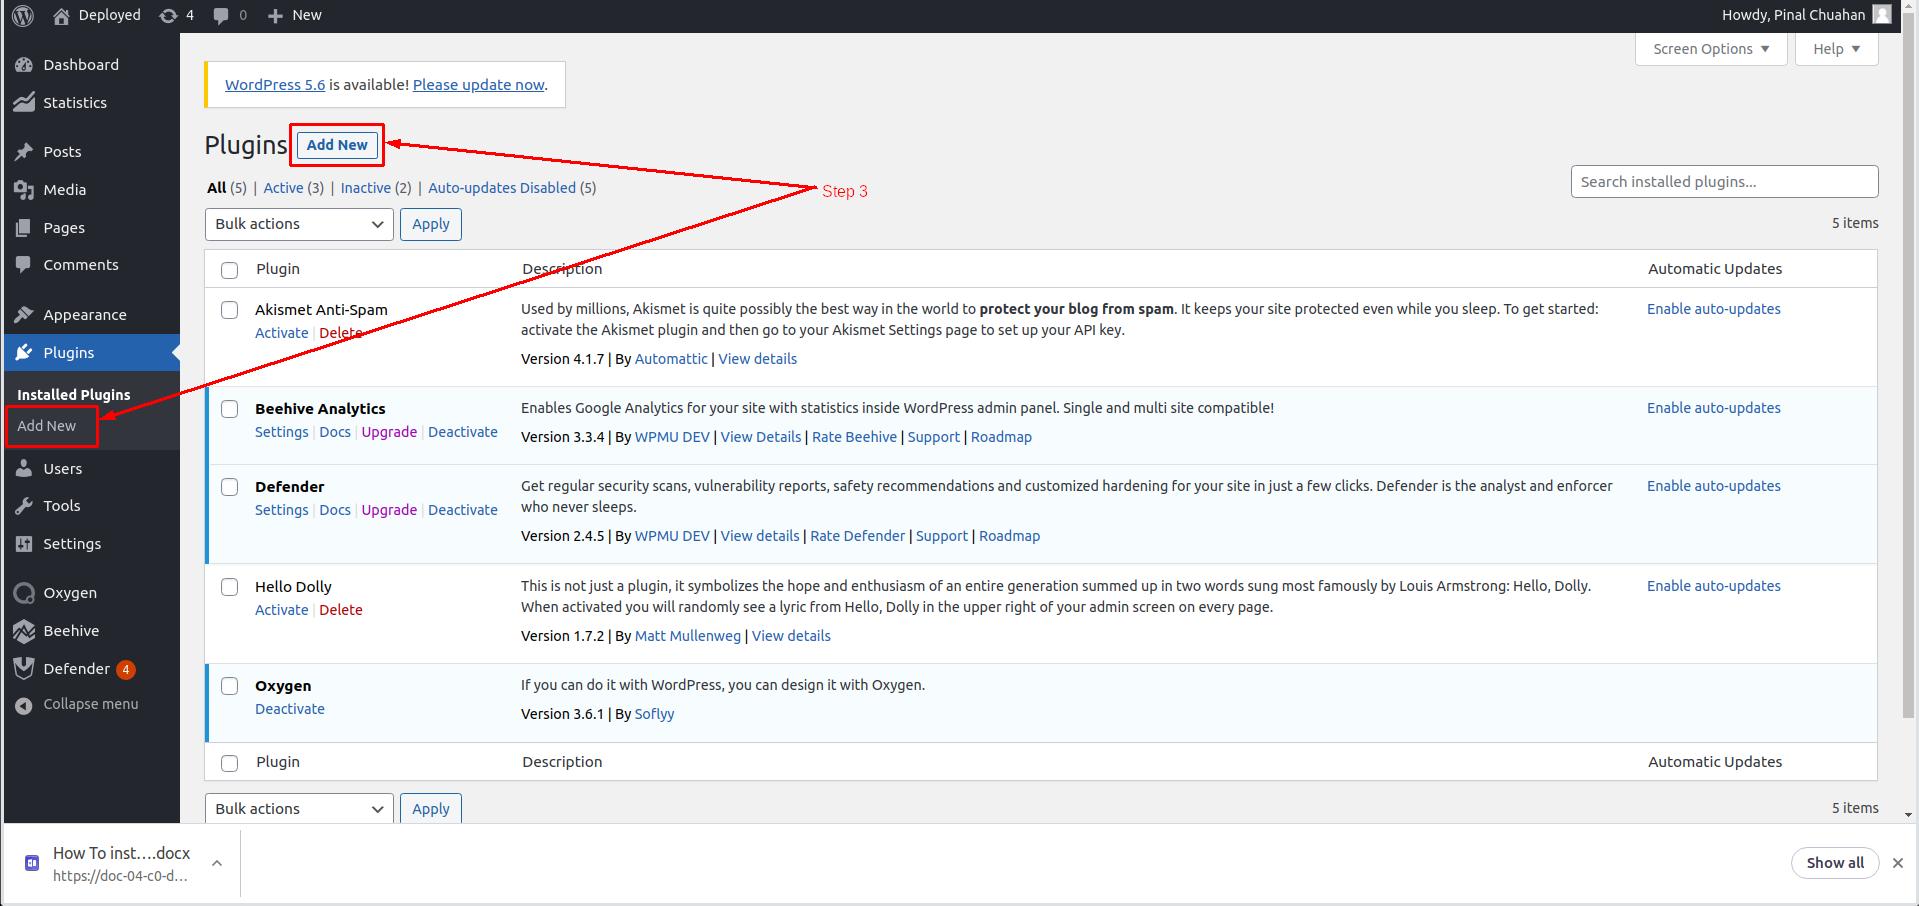Tick the Beehive Analytics checkbox

click(x=229, y=409)
